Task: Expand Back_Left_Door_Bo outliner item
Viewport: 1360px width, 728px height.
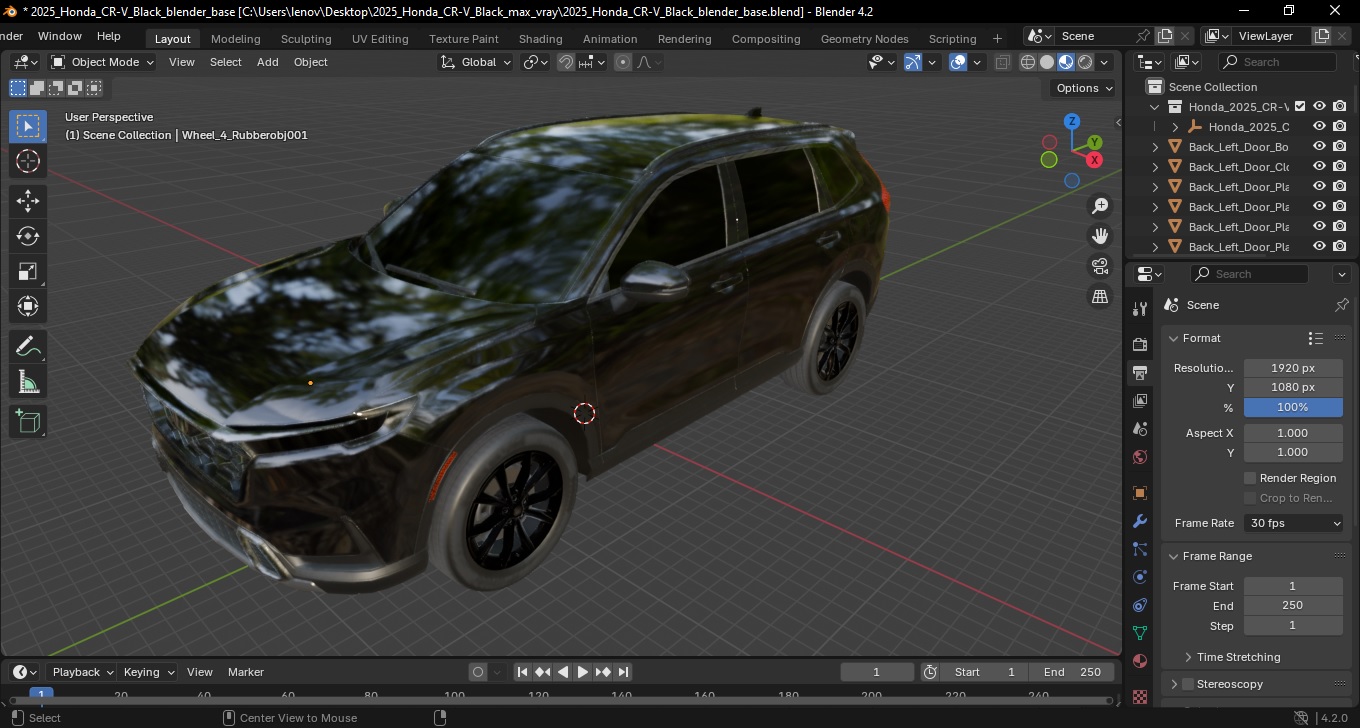Action: (1155, 146)
